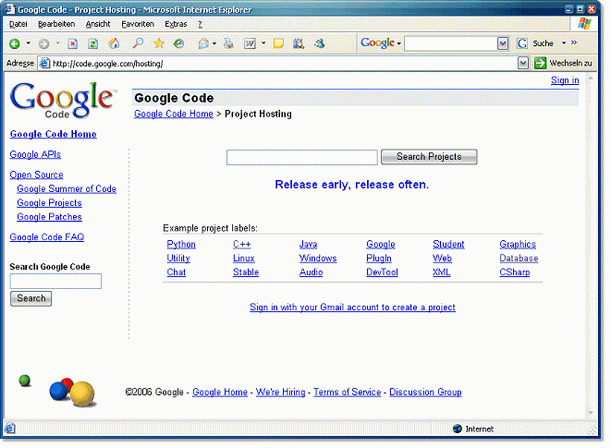Screen dimensions: 610x448
Task: Click the green Go arrow 'Wechseln zu'
Action: (x=540, y=63)
